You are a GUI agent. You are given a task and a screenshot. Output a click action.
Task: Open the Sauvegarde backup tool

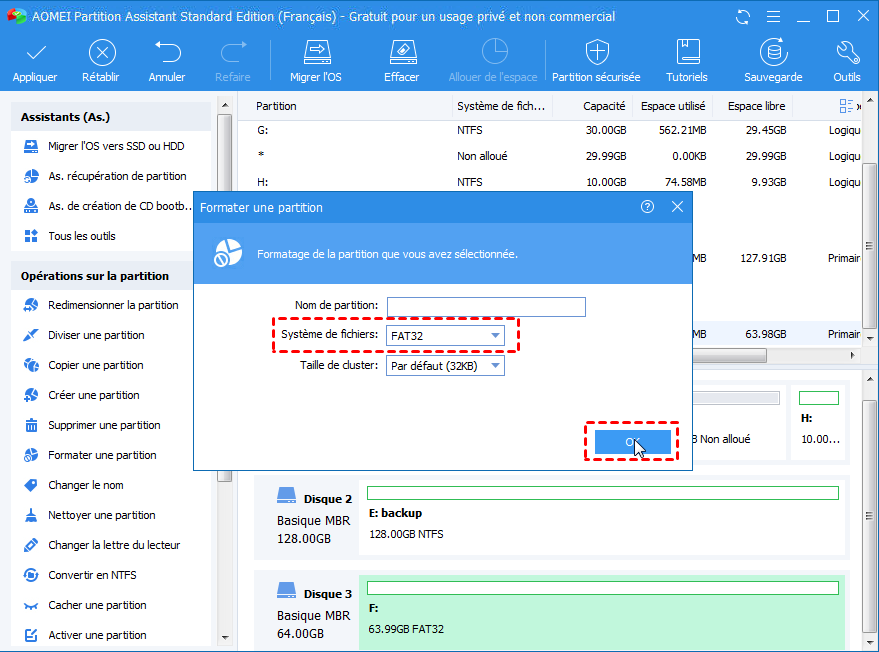point(773,61)
